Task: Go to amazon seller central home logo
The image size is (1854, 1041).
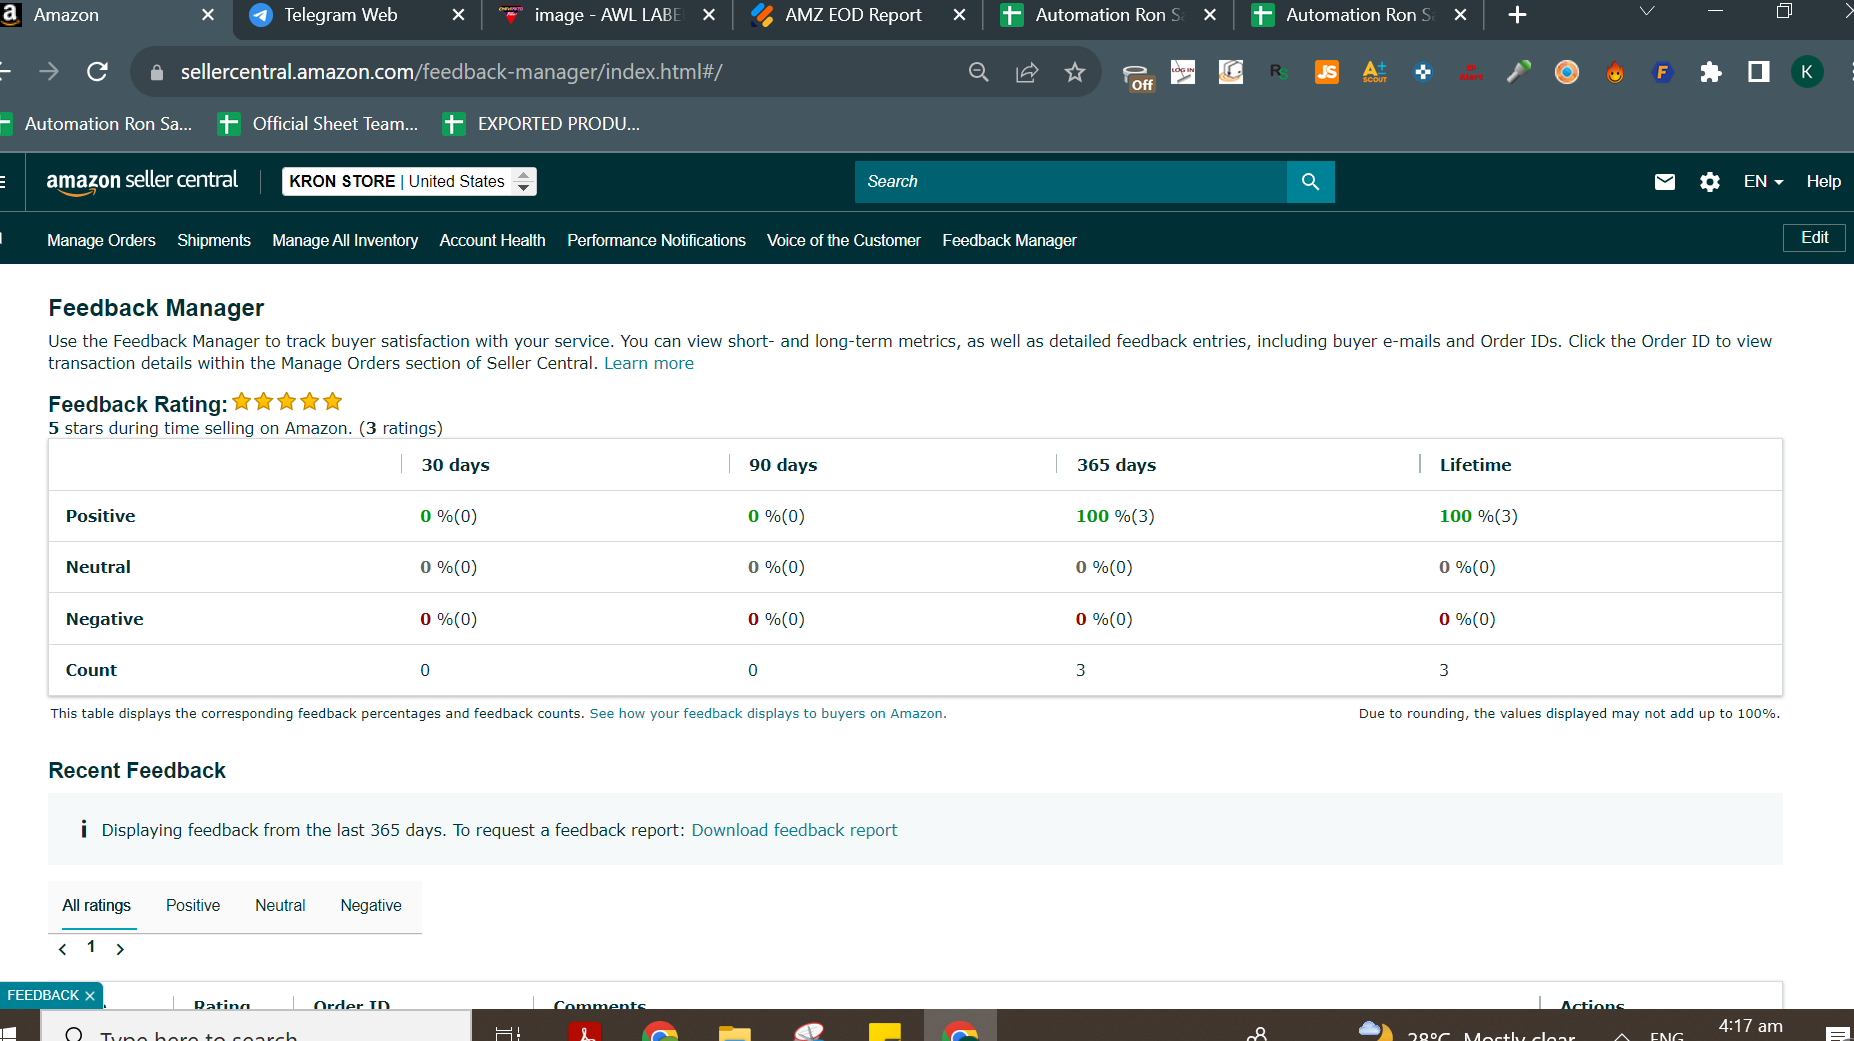Action: click(142, 181)
